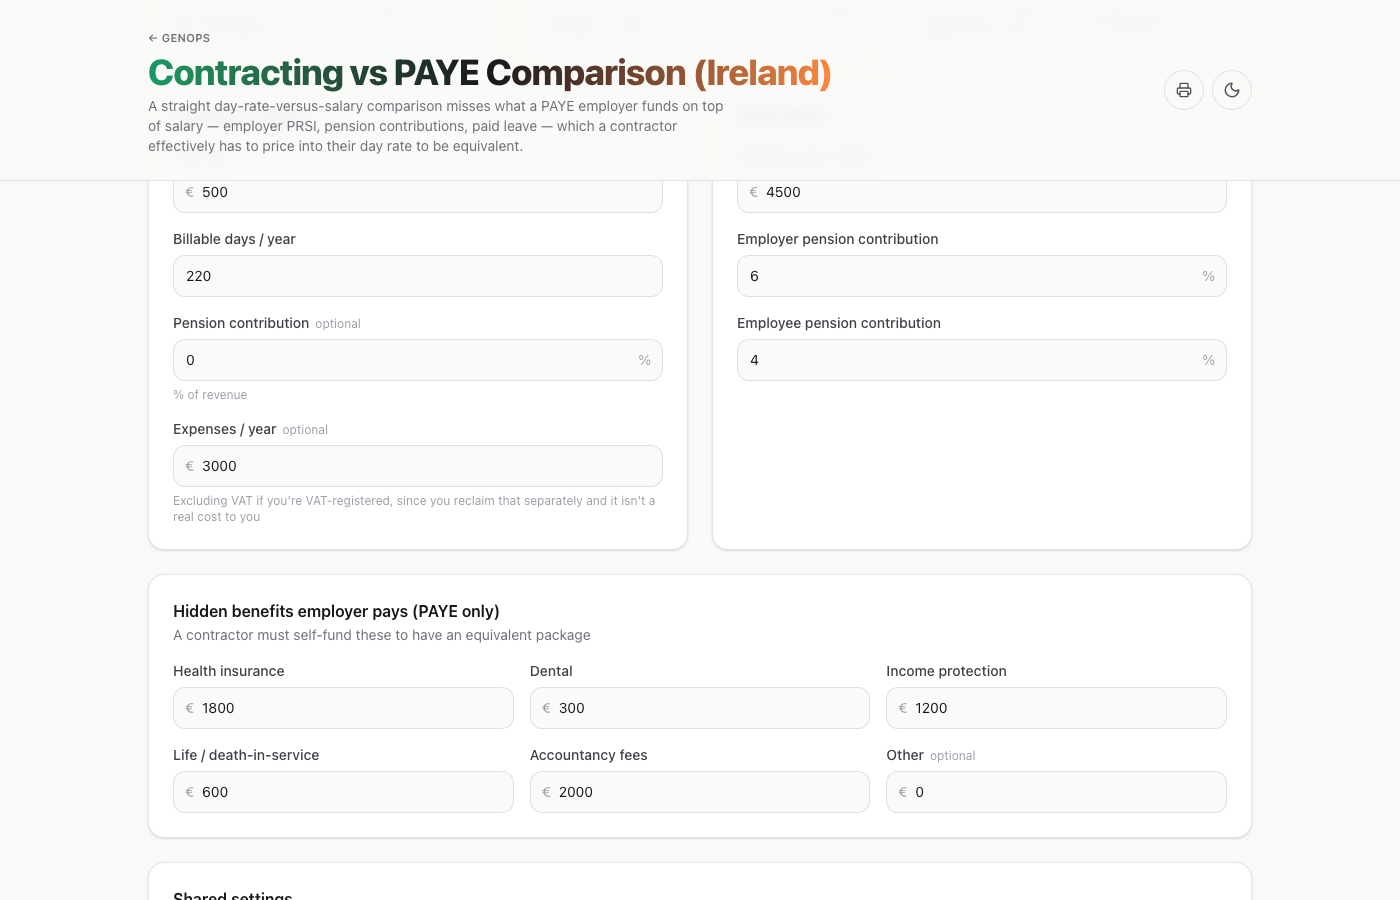1400x900 pixels.
Task: Toggle dark mode with the moon icon
Action: tap(1232, 90)
